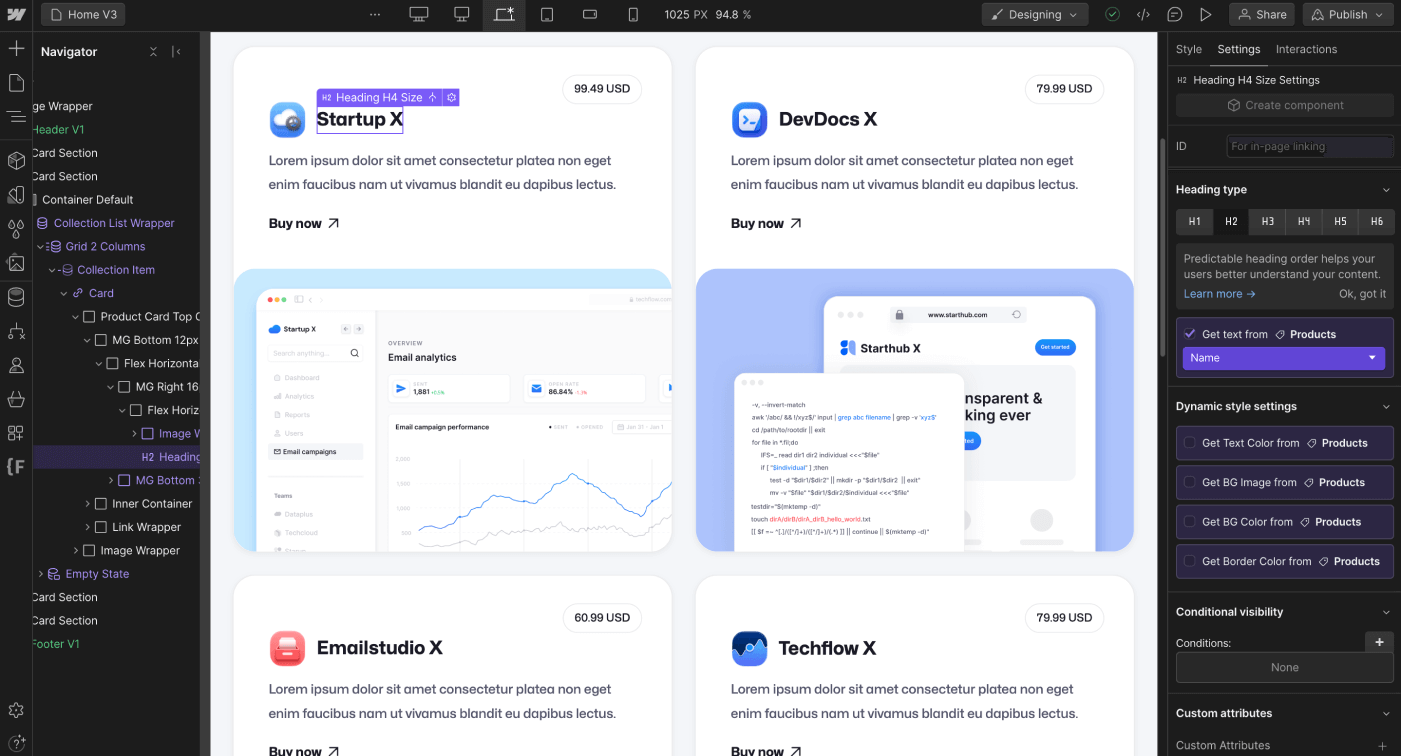Viewport: 1401px width, 756px height.
Task: Collapse the Heading type section
Action: [1386, 190]
